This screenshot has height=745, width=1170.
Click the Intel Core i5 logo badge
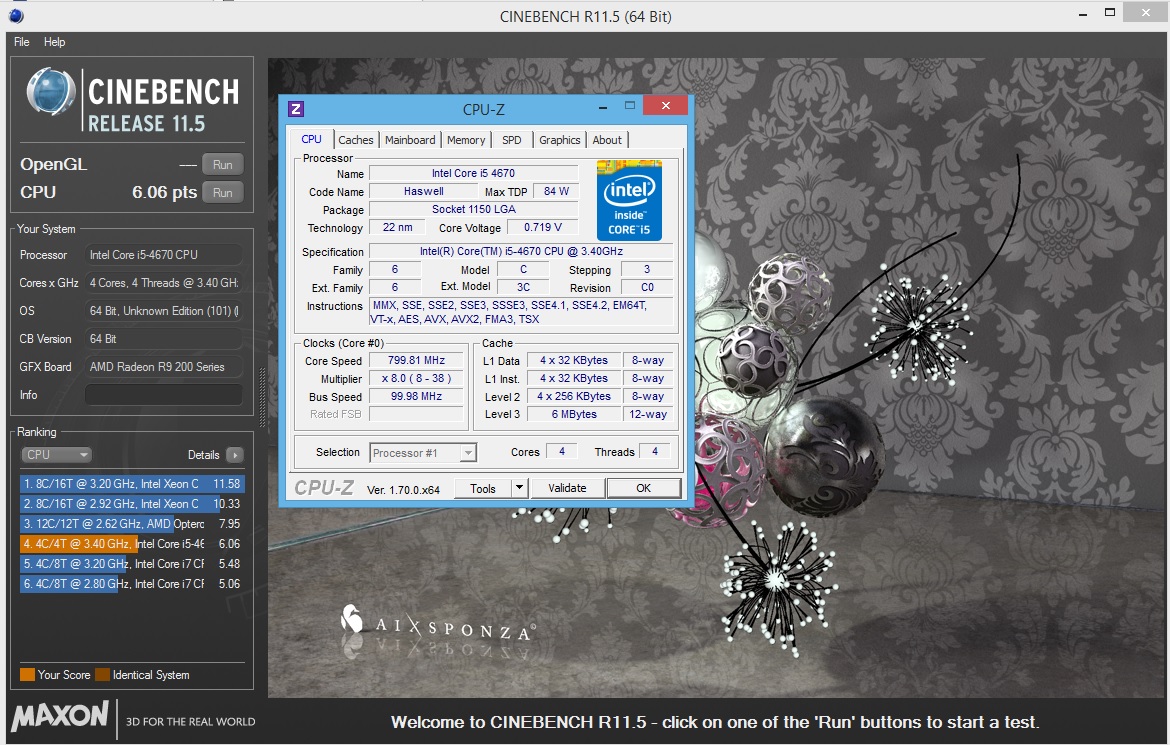629,199
